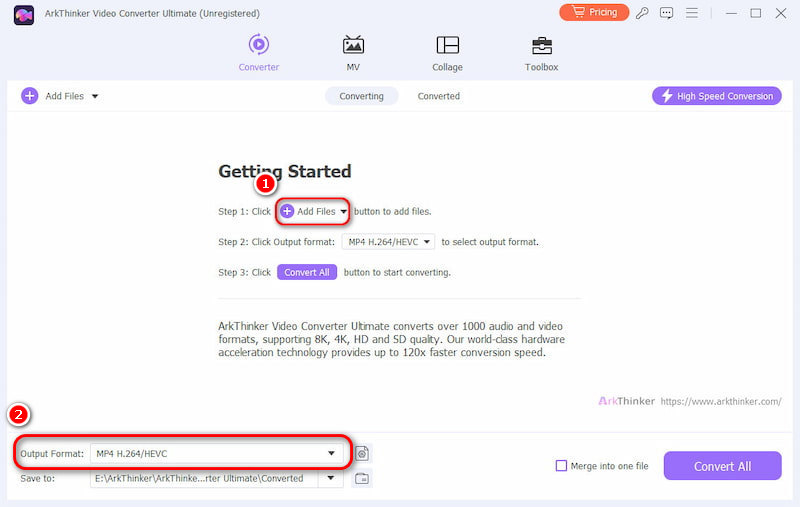Show the Converted list
This screenshot has width=800, height=507.
[438, 96]
